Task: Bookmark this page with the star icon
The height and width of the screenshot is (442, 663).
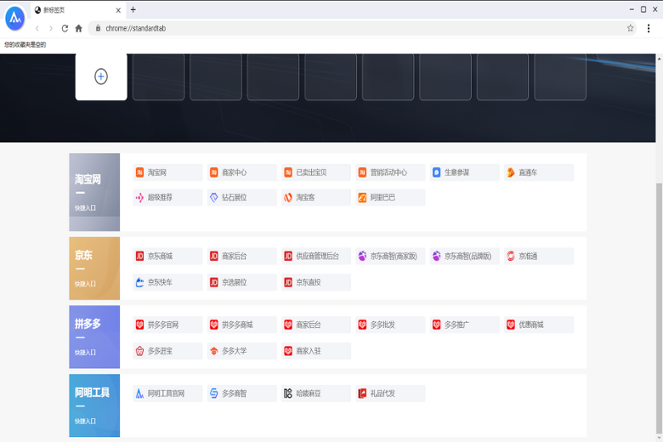Action: 630,28
